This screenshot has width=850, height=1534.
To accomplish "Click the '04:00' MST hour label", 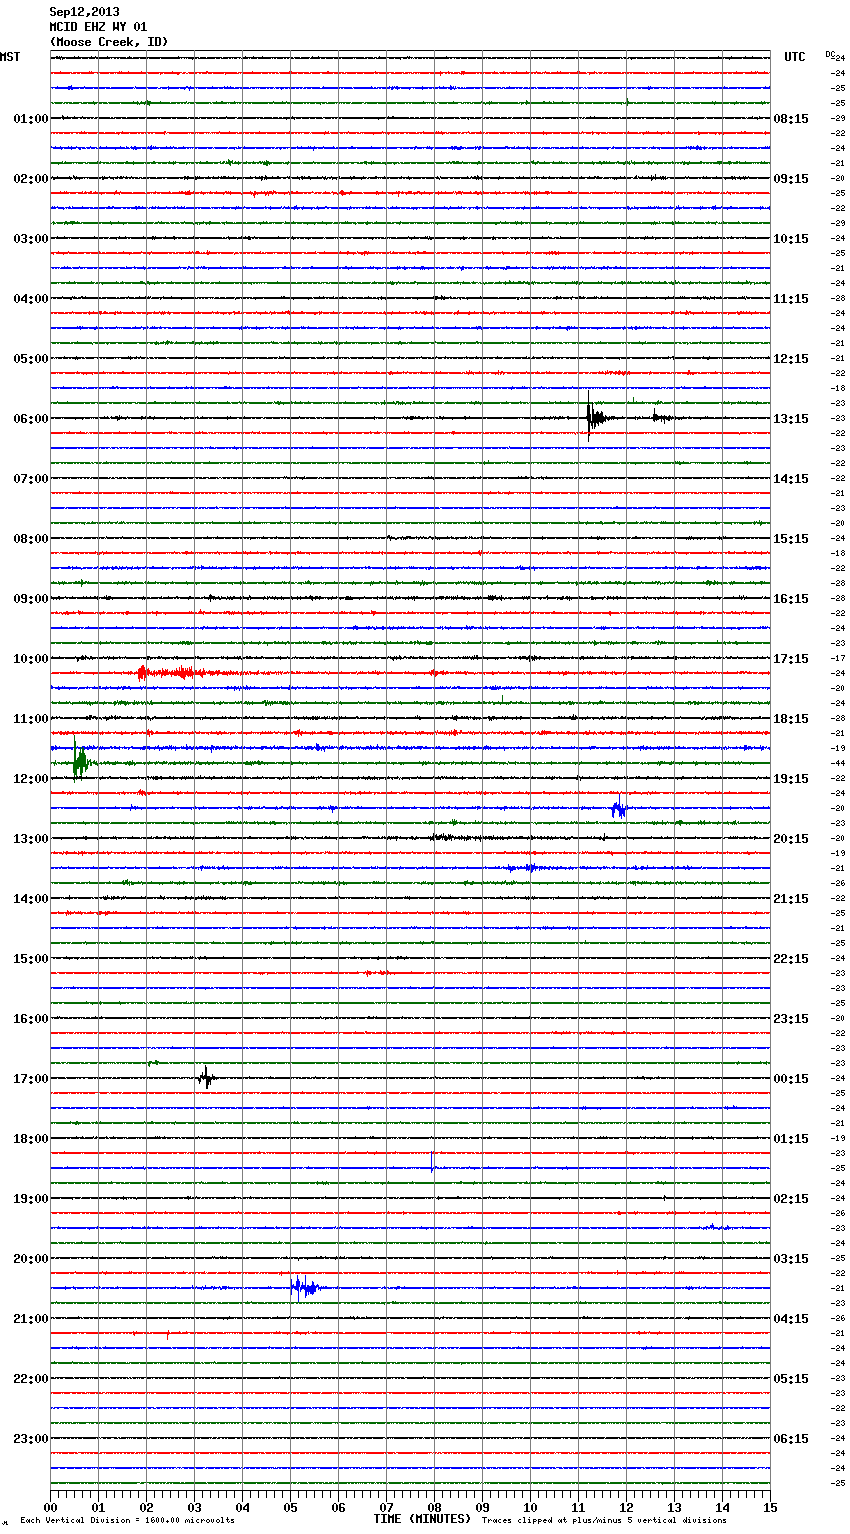I will [31, 298].
